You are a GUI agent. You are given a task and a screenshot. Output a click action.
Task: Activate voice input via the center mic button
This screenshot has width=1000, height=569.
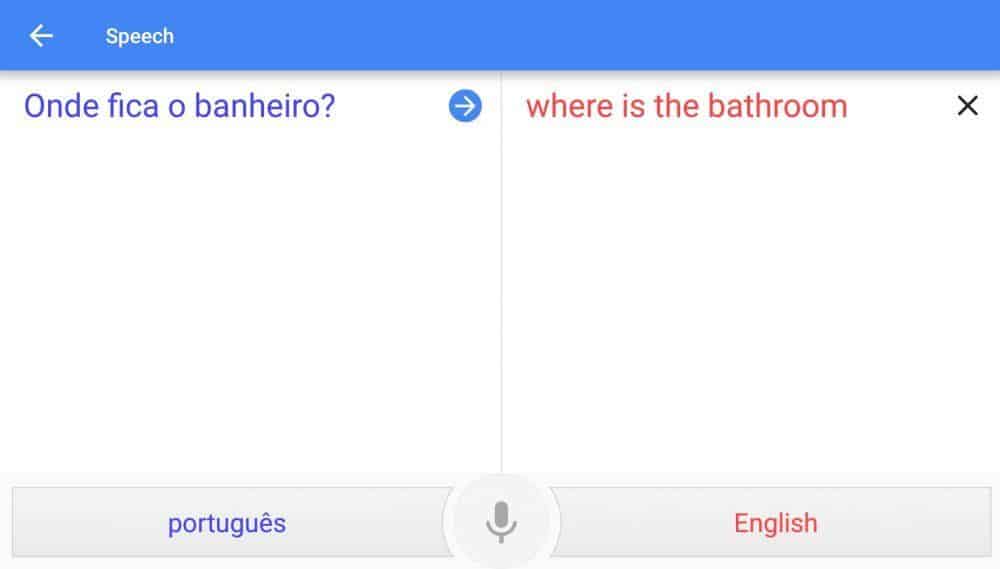pos(501,522)
